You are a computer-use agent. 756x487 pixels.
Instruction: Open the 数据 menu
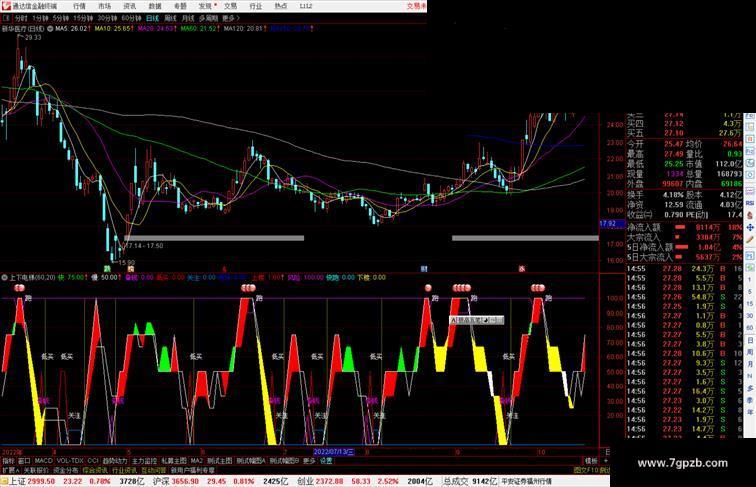[155, 6]
